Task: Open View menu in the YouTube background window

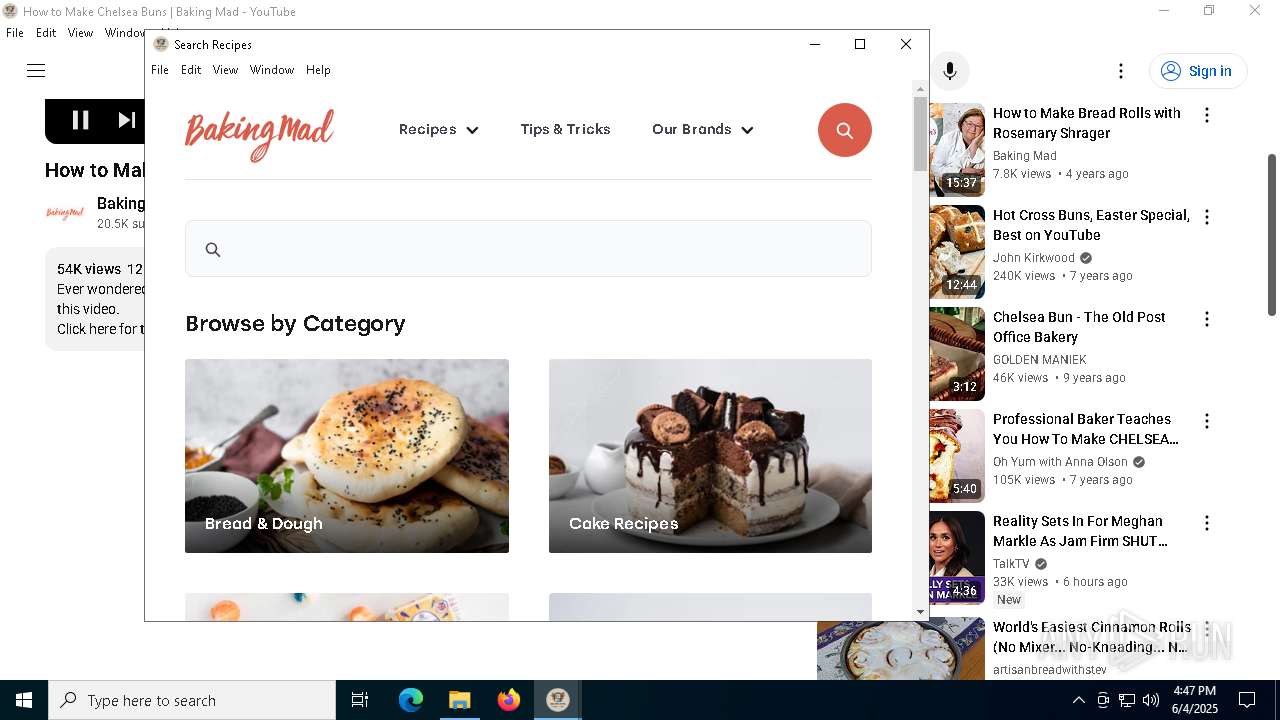Action: tap(80, 33)
